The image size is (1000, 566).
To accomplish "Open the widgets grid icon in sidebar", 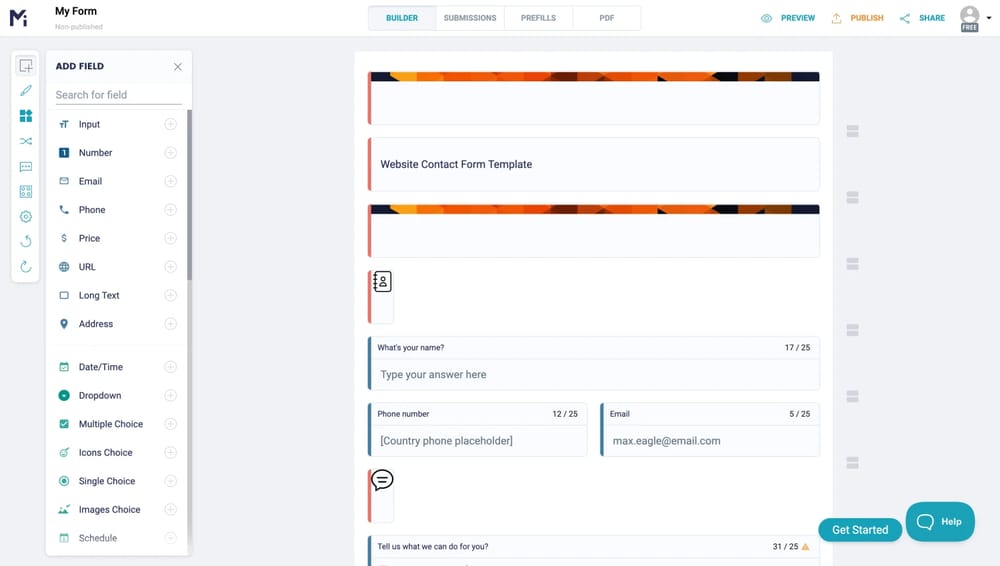I will tap(26, 116).
